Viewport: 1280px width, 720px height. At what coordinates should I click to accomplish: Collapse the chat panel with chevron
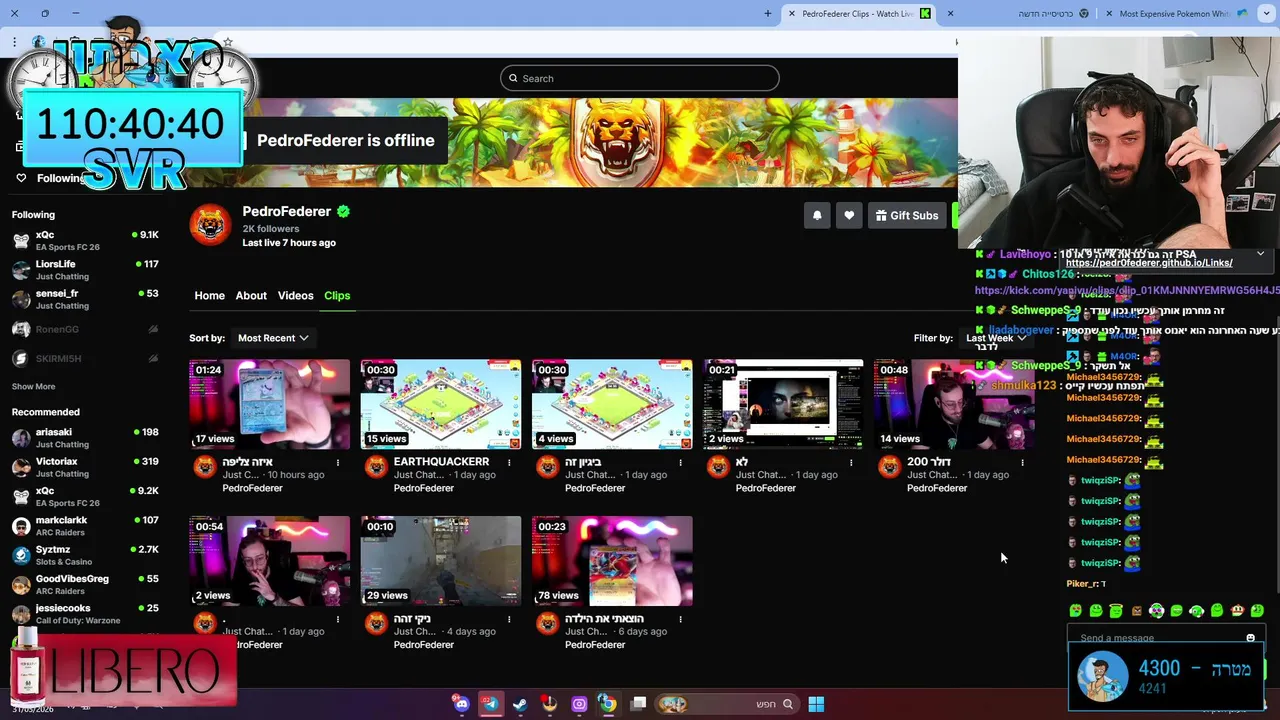1260,254
